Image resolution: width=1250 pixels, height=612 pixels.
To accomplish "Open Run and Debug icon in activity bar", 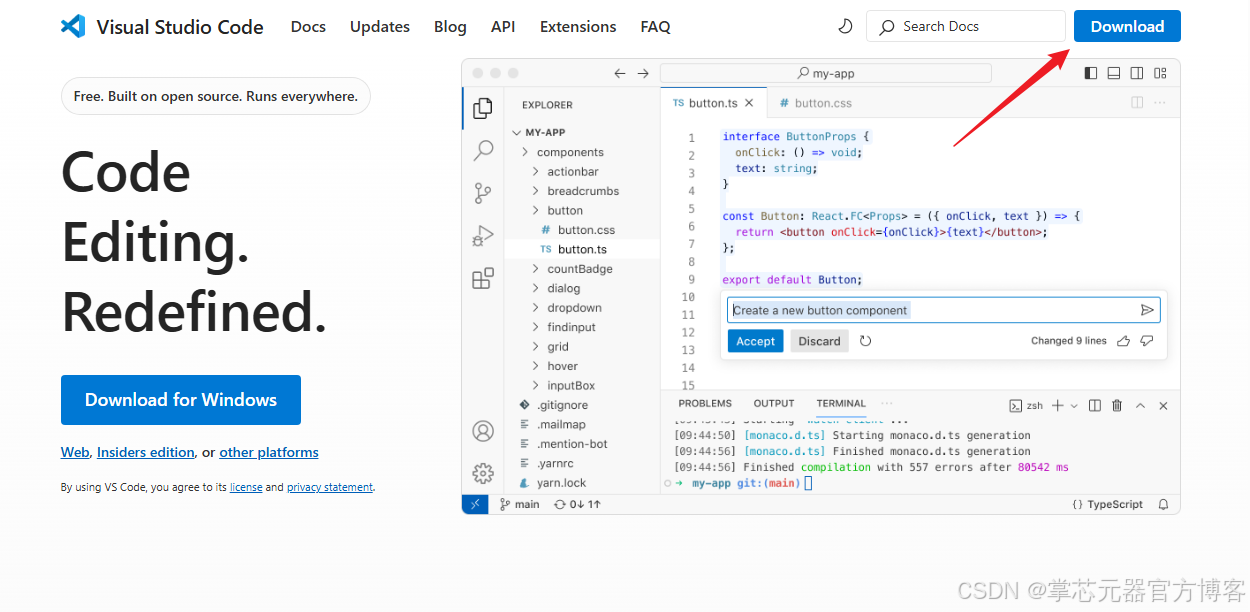I will [x=483, y=236].
